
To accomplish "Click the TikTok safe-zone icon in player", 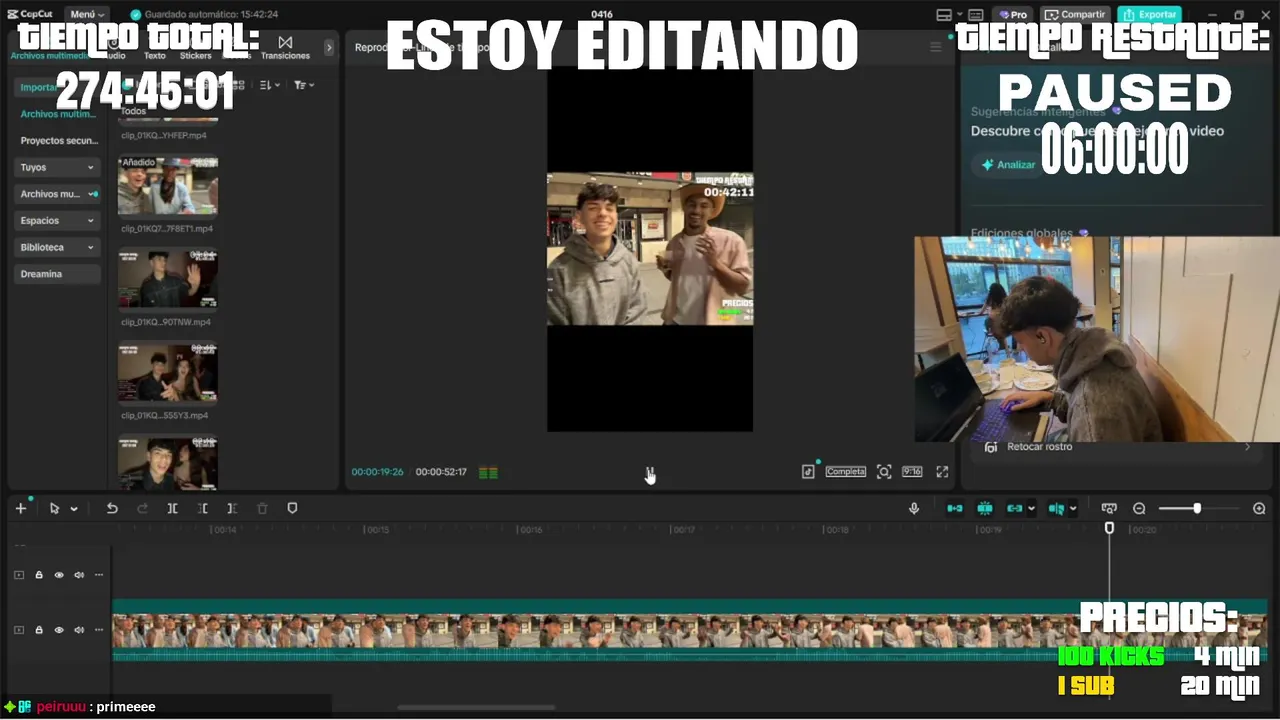I will click(x=808, y=472).
